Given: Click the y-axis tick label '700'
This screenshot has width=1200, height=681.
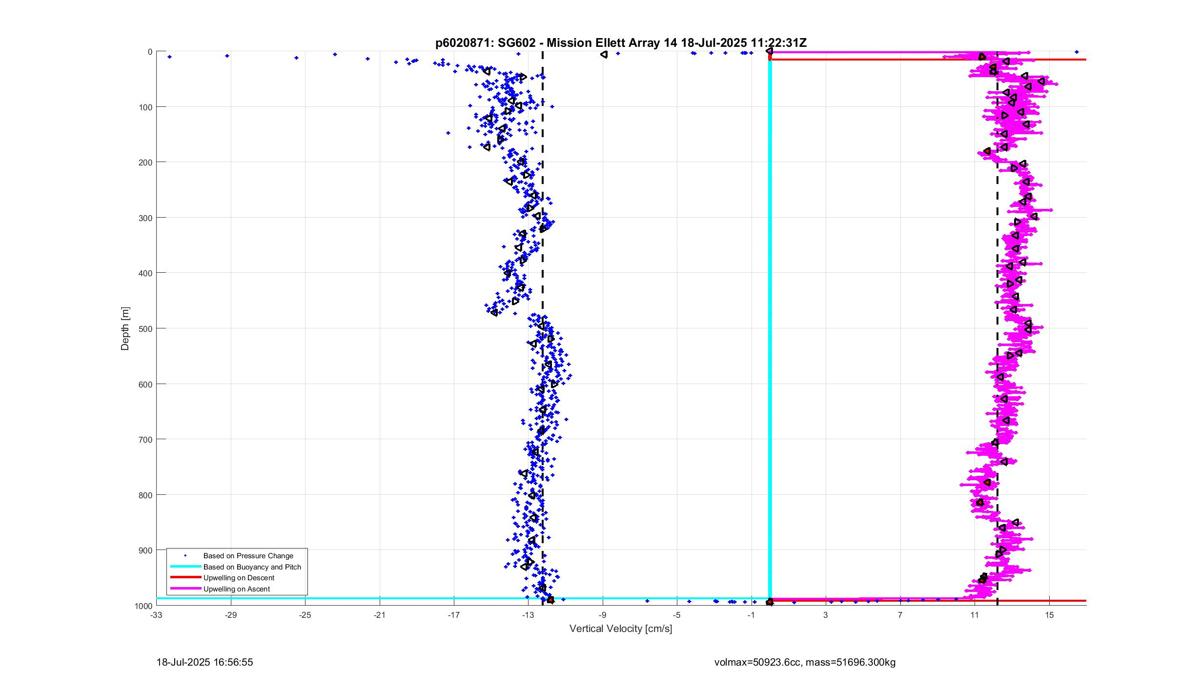Looking at the screenshot, I should 145,439.
